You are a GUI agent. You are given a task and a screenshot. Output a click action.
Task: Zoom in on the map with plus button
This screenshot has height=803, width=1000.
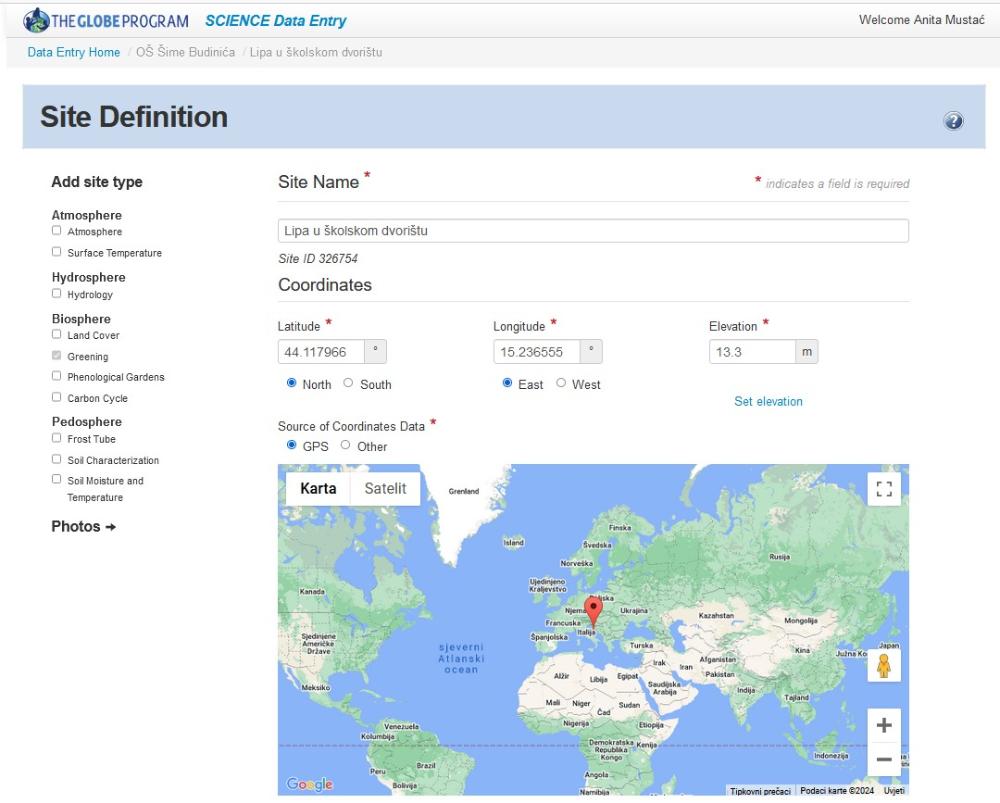884,725
